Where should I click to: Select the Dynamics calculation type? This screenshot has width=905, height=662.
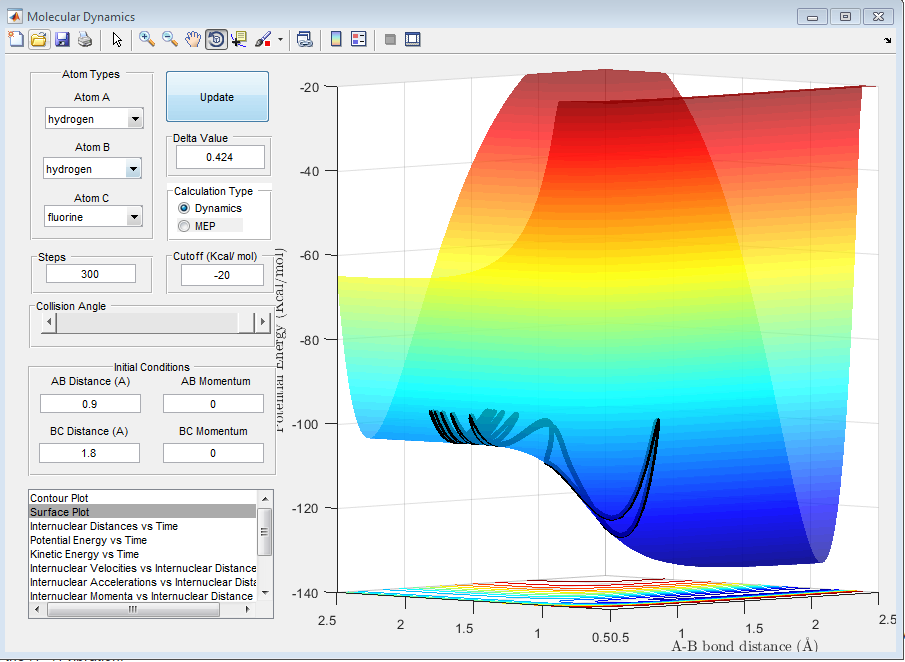pyautogui.click(x=184, y=208)
